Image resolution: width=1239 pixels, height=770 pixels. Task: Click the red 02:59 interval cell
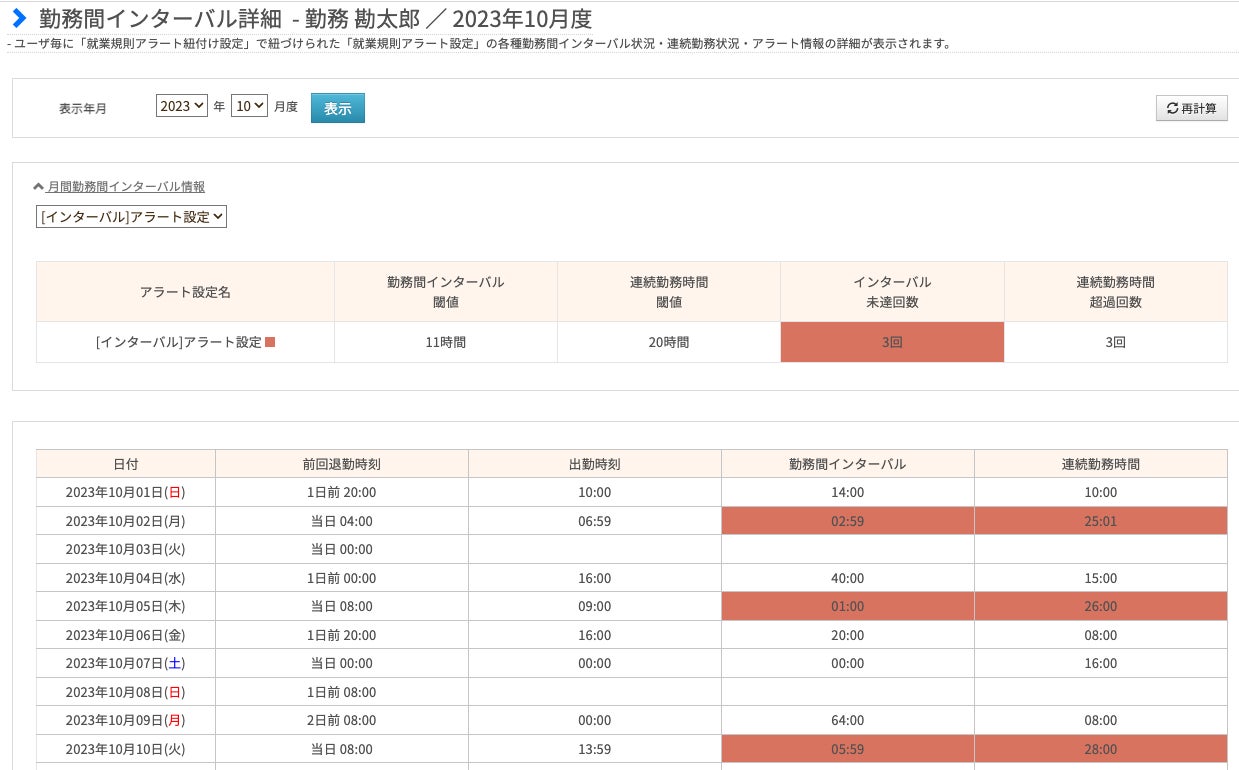pos(847,521)
